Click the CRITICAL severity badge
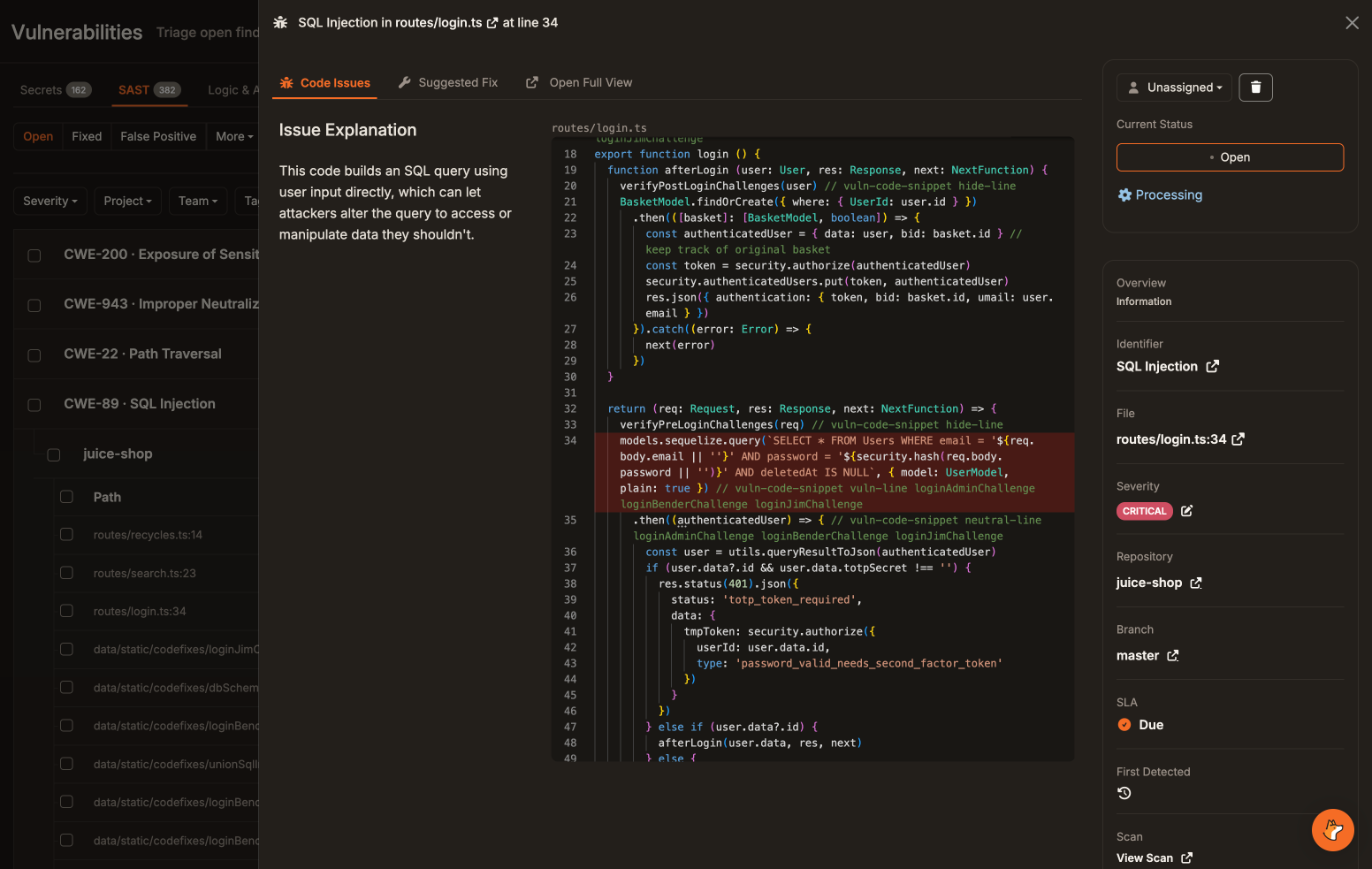This screenshot has height=869, width=1372. (x=1145, y=511)
